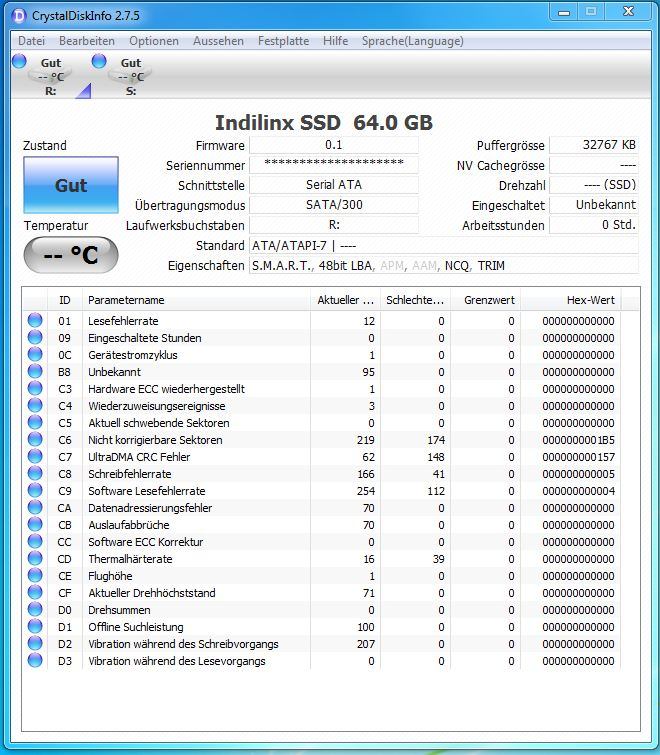Click the blue status orb for drive S:
This screenshot has width=660, height=755.
click(99, 61)
